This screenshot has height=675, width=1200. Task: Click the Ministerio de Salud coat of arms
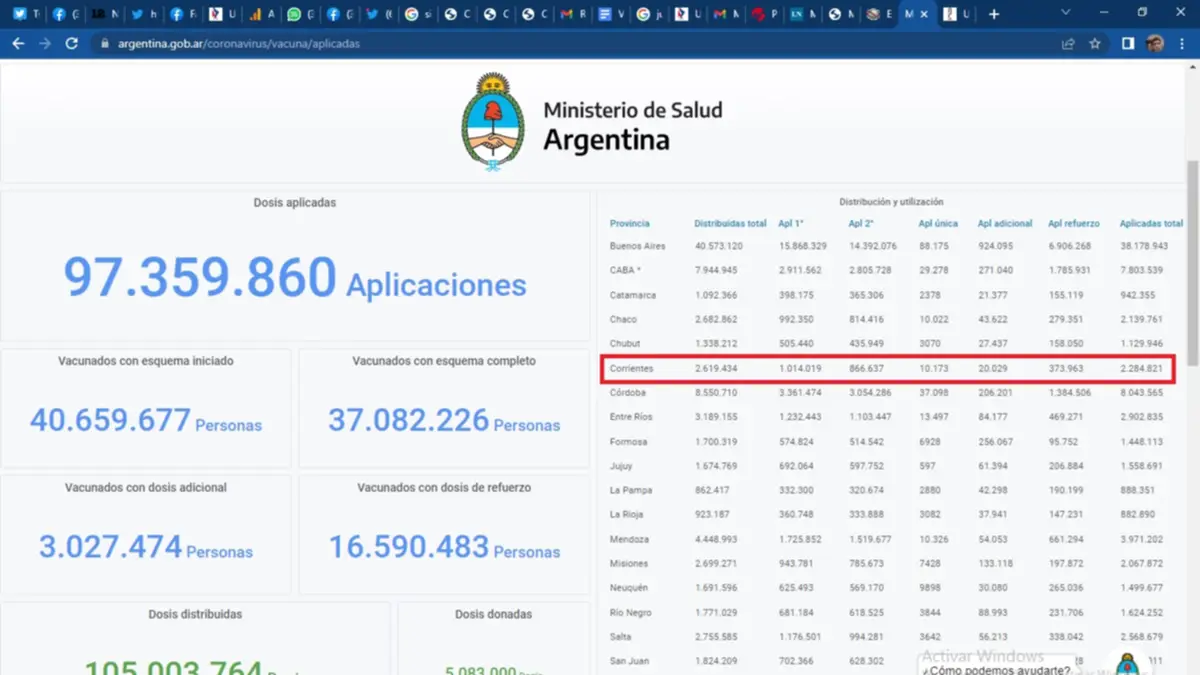click(x=492, y=122)
